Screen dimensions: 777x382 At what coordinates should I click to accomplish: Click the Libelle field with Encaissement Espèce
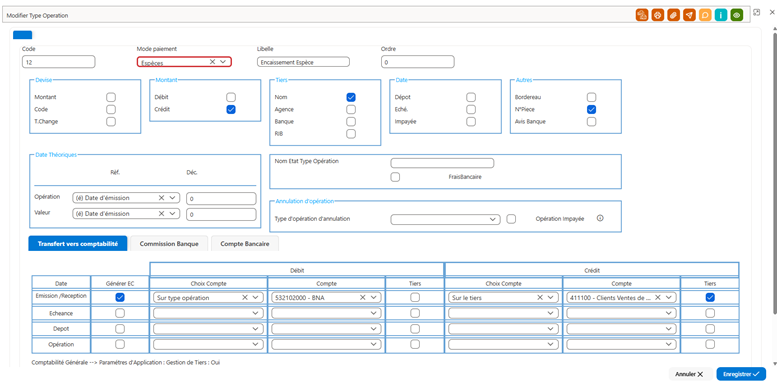303,62
